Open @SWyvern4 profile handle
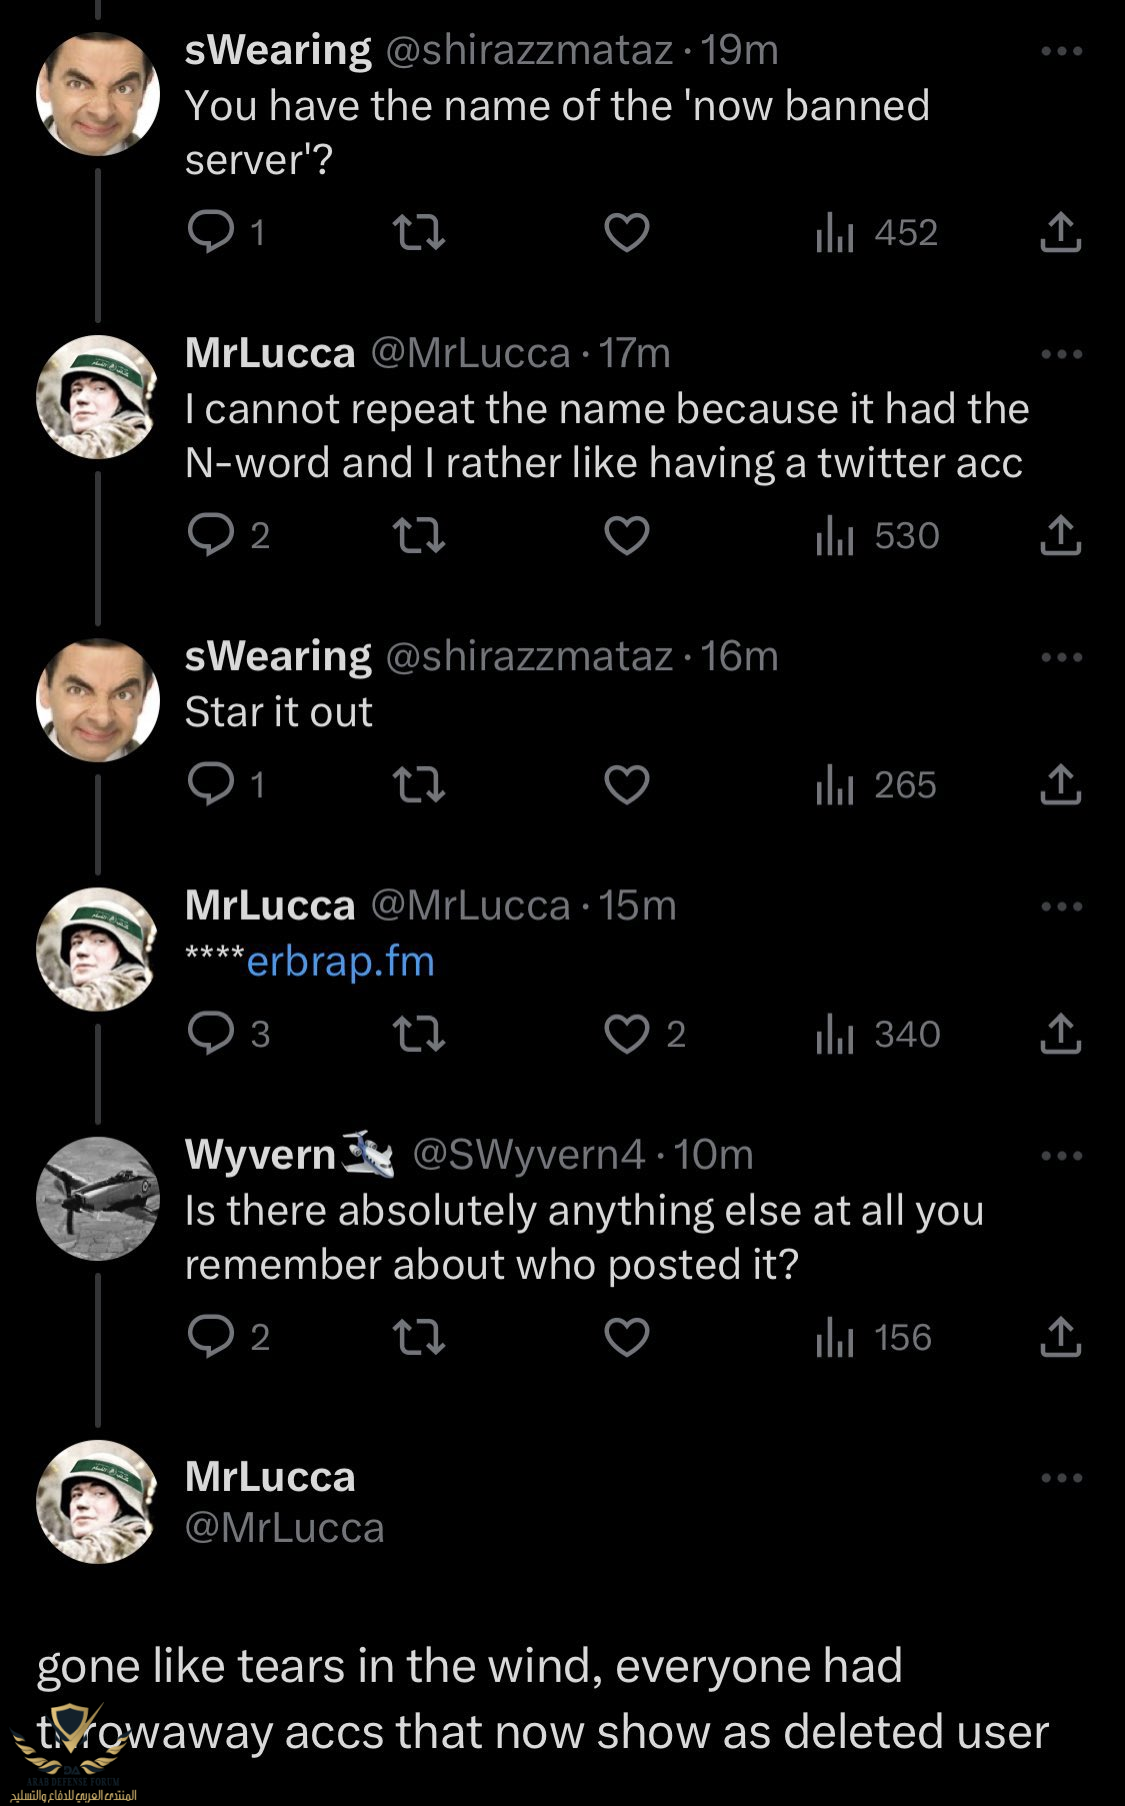This screenshot has height=1806, width=1125. (528, 1155)
